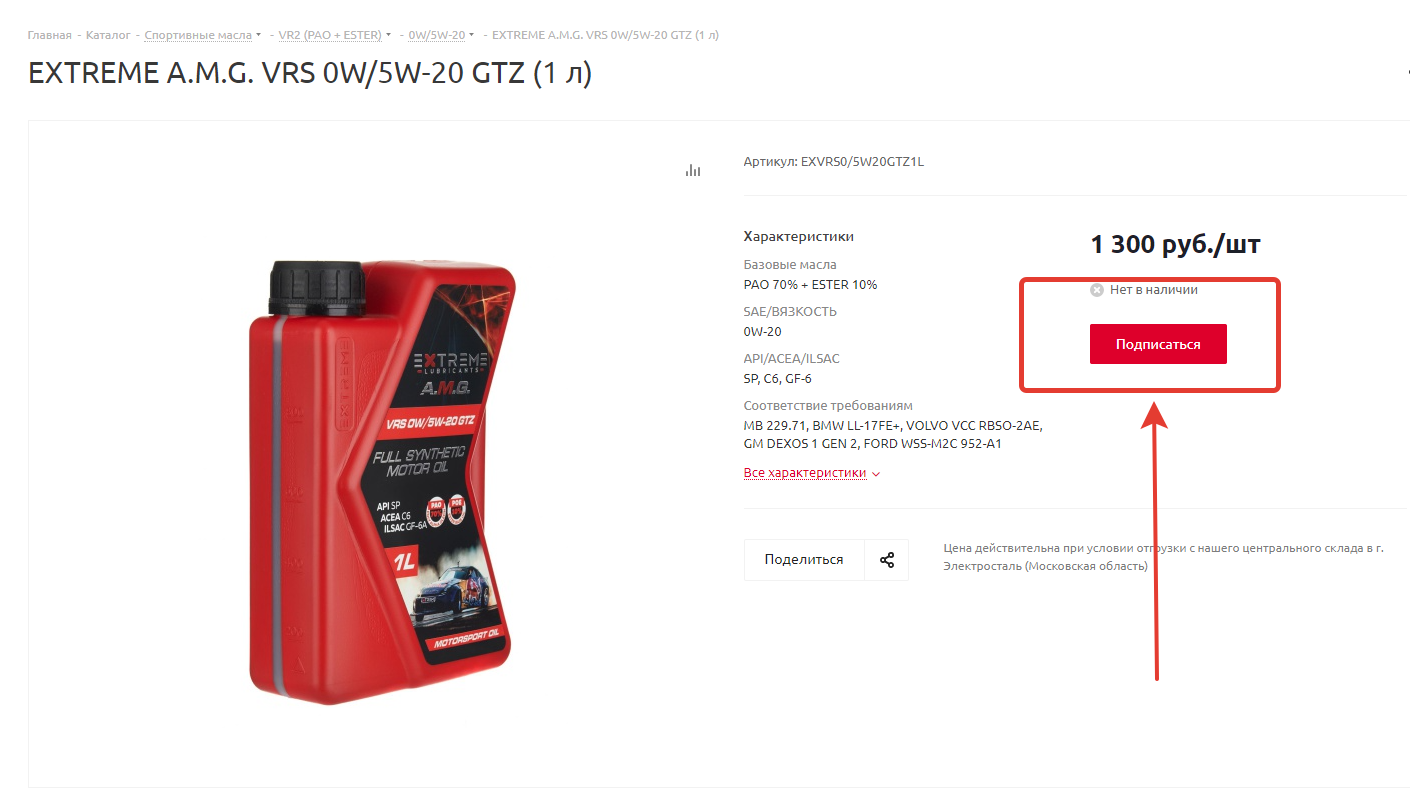Viewport: 1410px width, 805px height.
Task: Expand chevron next to Все характеристики
Action: (x=876, y=474)
